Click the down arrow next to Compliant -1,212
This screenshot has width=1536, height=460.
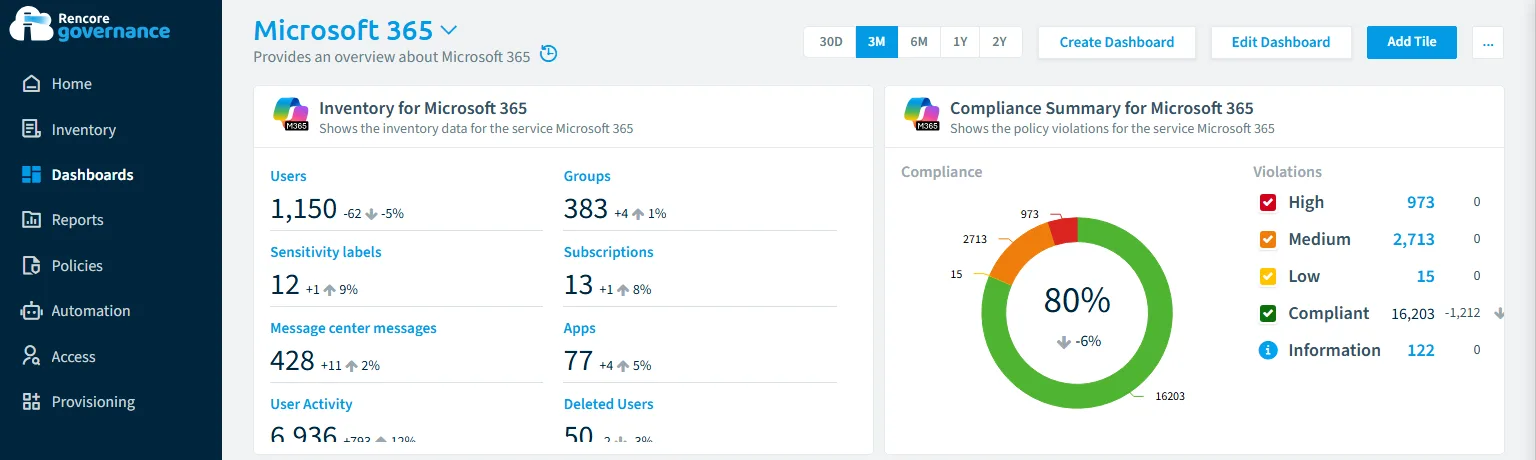click(1499, 313)
